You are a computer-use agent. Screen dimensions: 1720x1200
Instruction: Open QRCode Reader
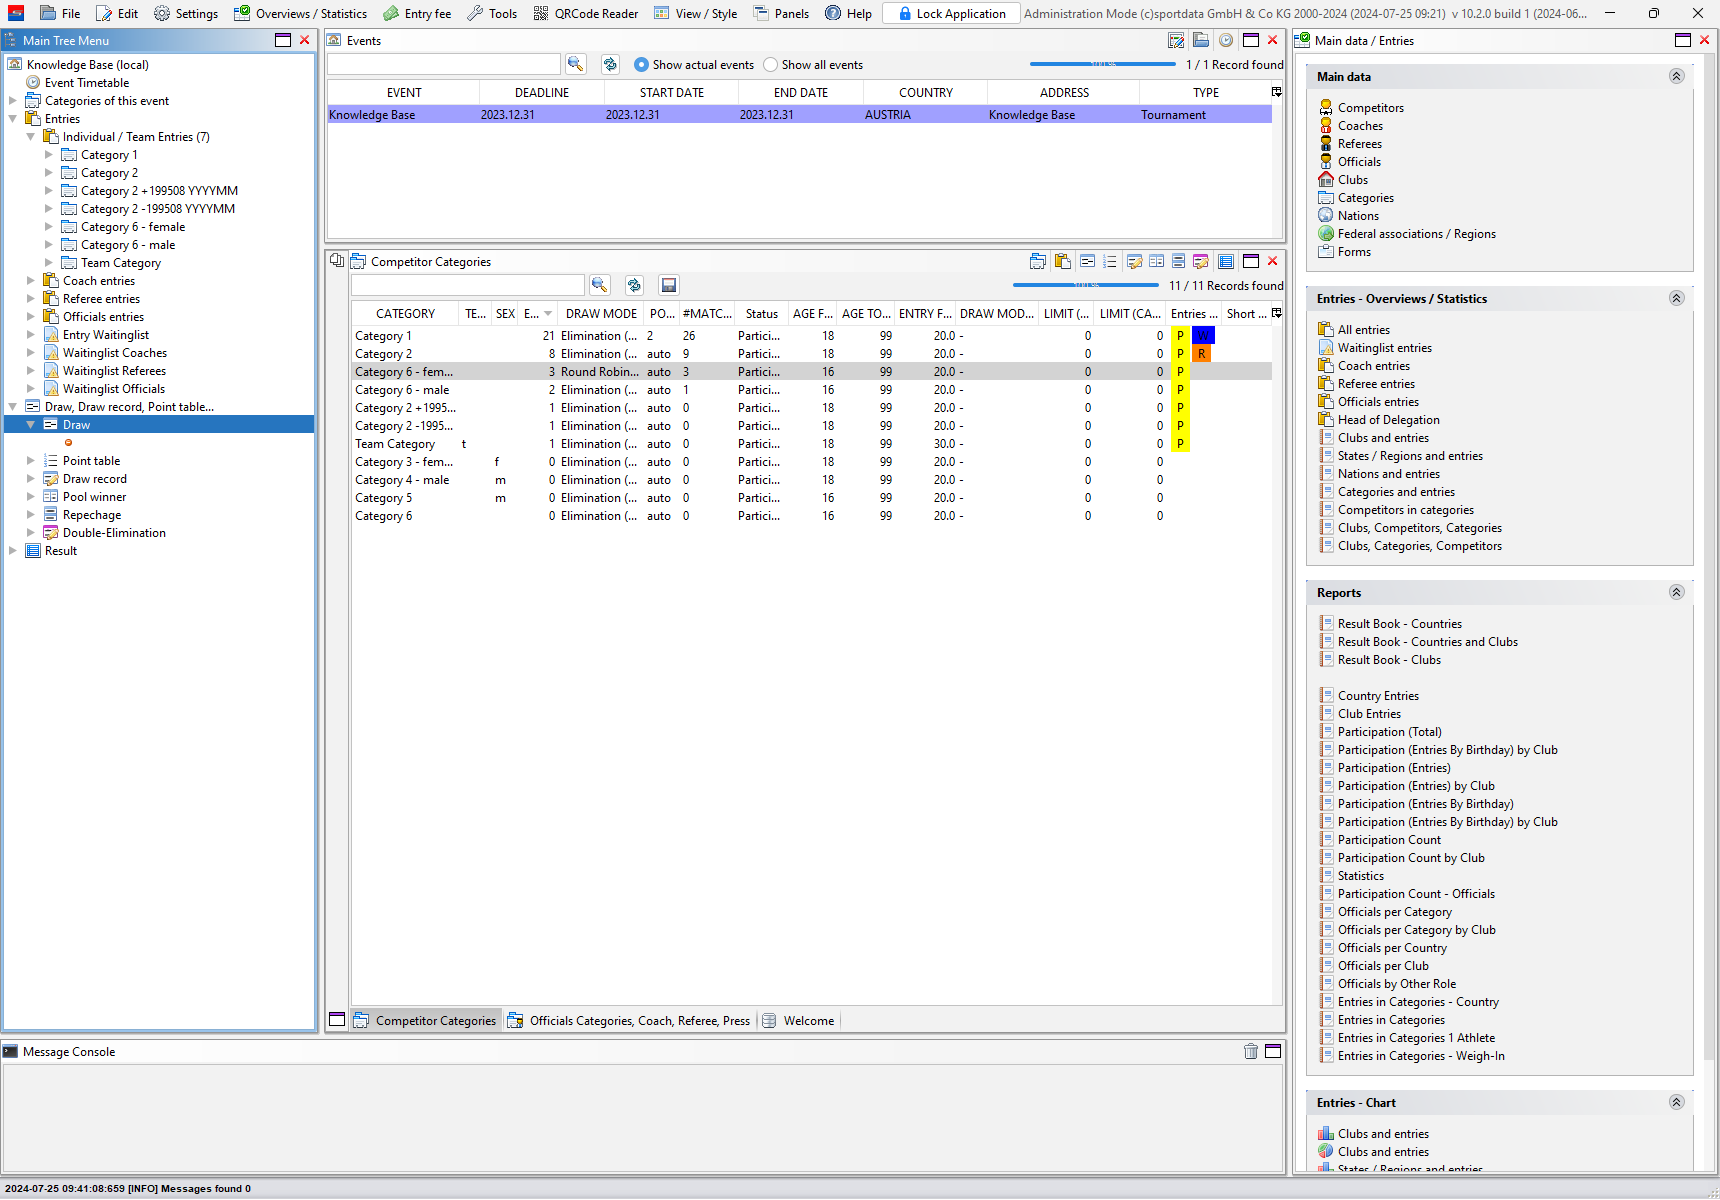tap(586, 13)
